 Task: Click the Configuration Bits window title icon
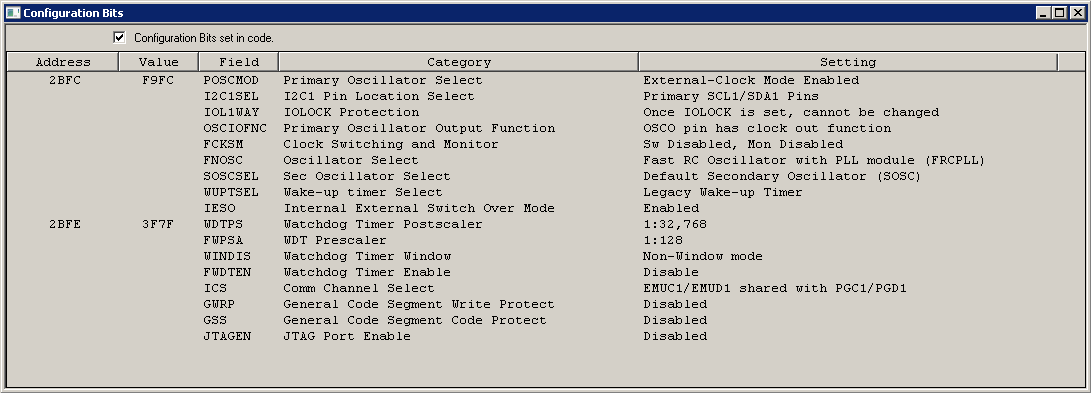(13, 13)
